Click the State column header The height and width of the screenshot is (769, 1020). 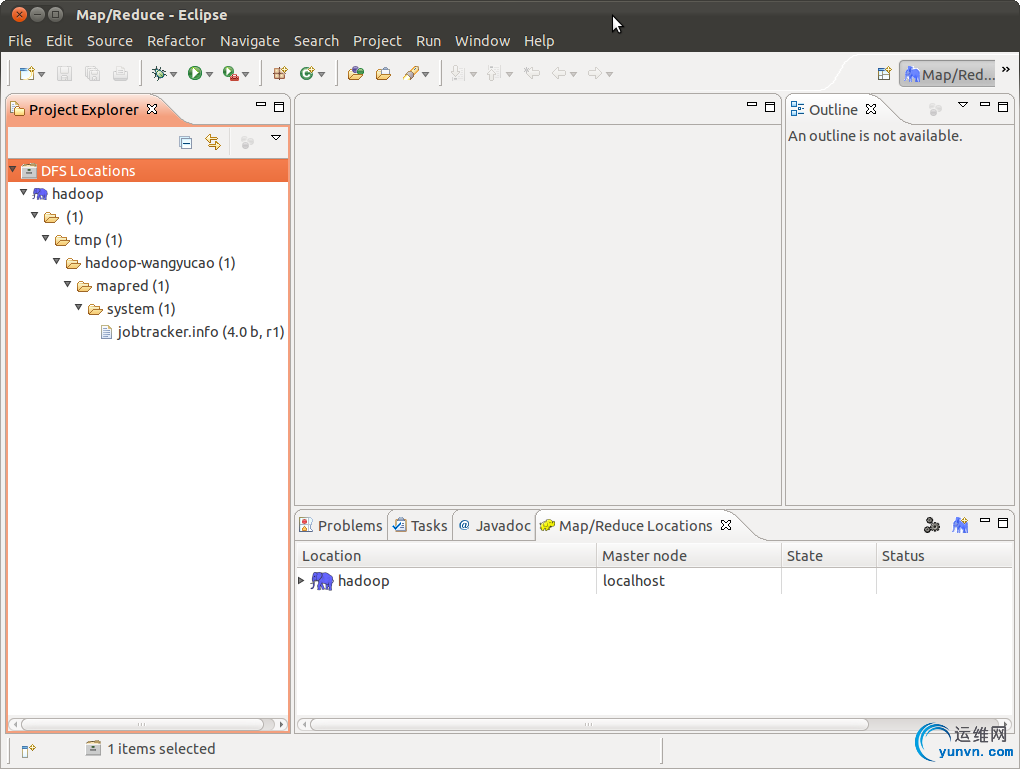pyautogui.click(x=829, y=556)
